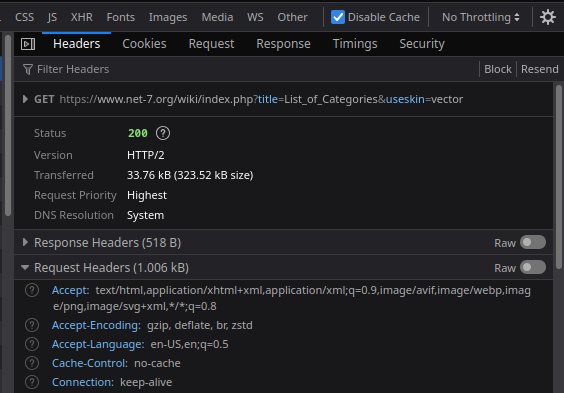This screenshot has width=564, height=393.
Task: Switch to the Cookies tab
Action: pyautogui.click(x=144, y=44)
